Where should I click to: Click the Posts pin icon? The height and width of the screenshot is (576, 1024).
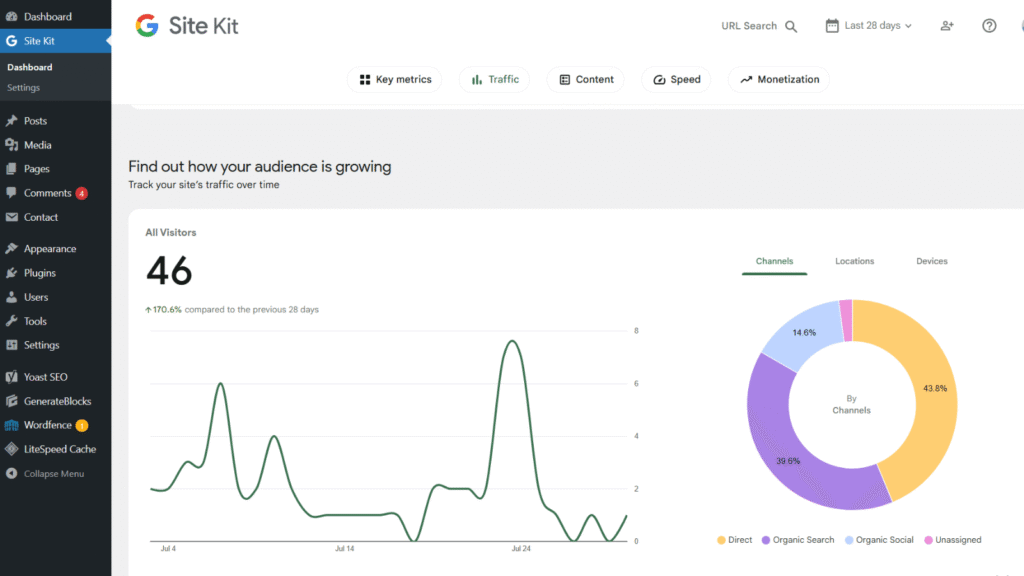(11, 121)
